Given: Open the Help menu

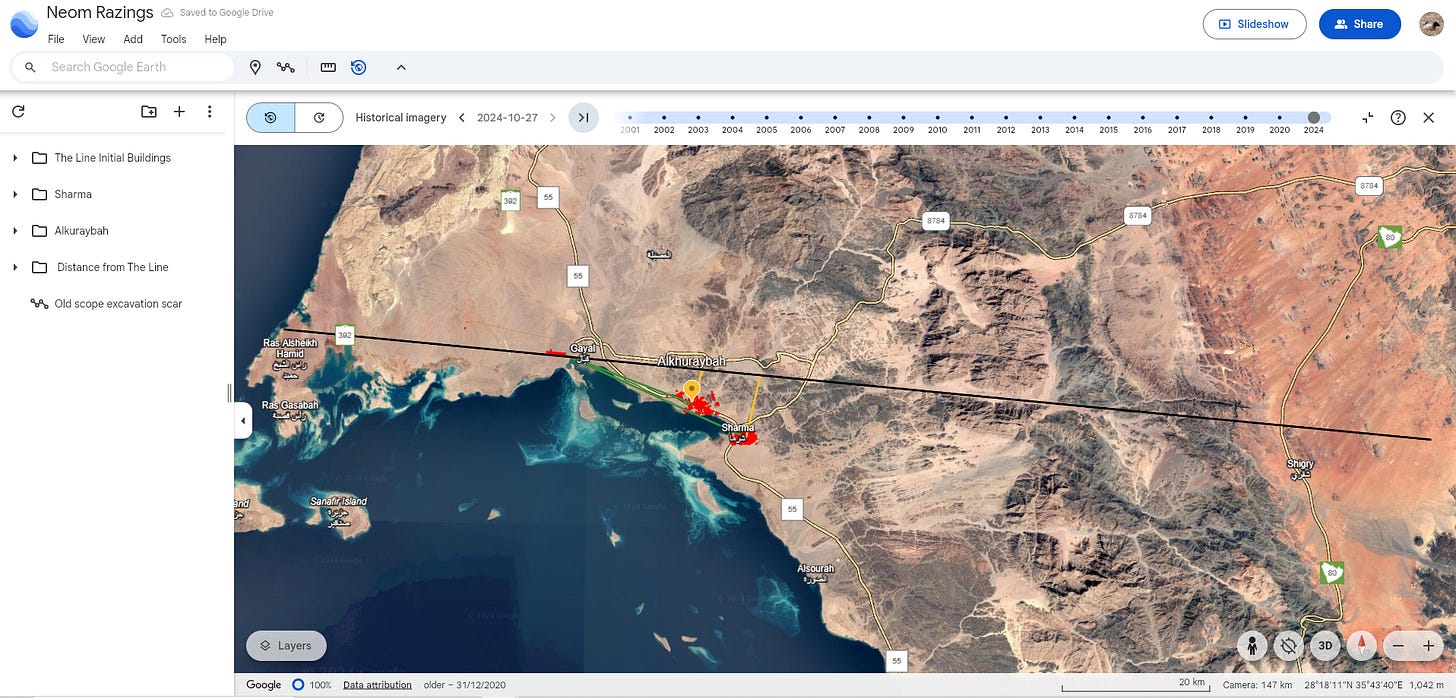Looking at the screenshot, I should click(x=215, y=39).
